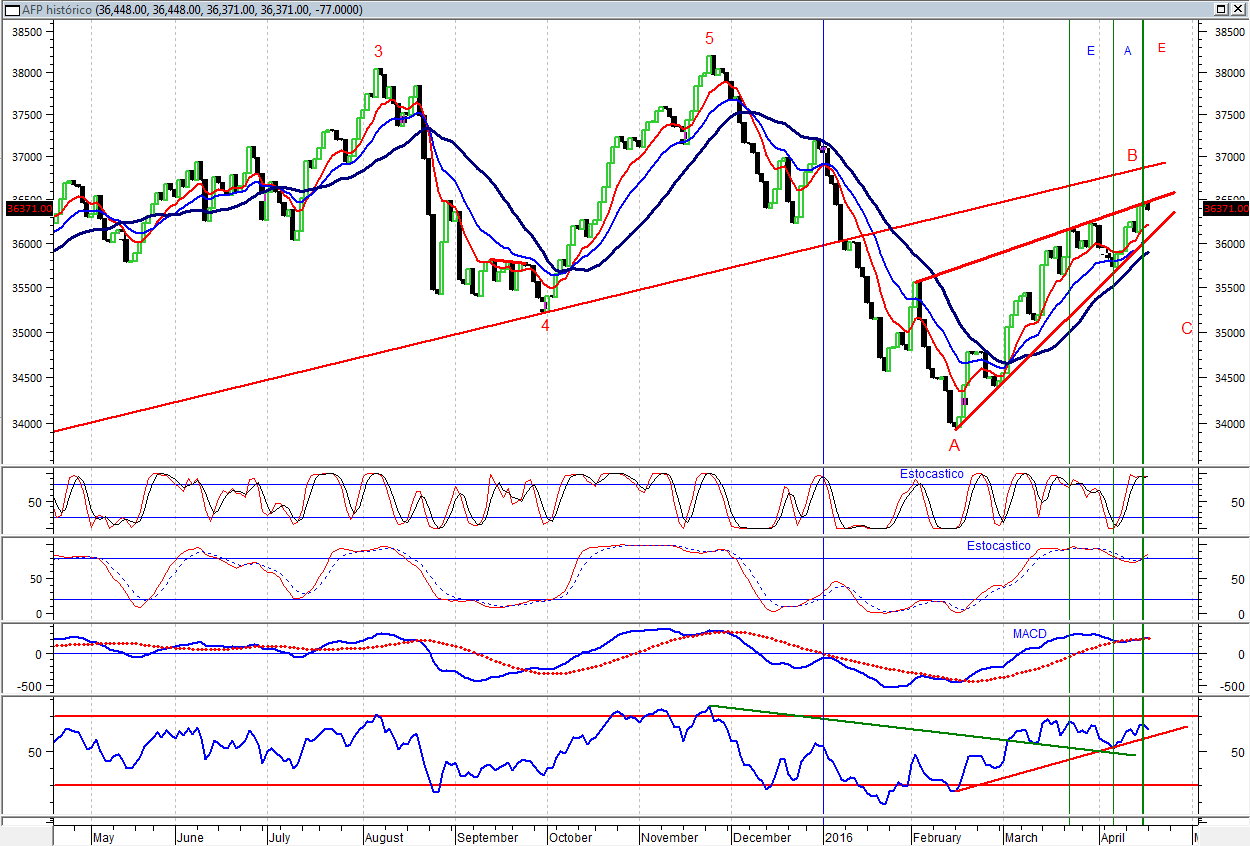
Task: Select the green downward trendline in the bottom oscillator panel
Action: tap(920, 731)
